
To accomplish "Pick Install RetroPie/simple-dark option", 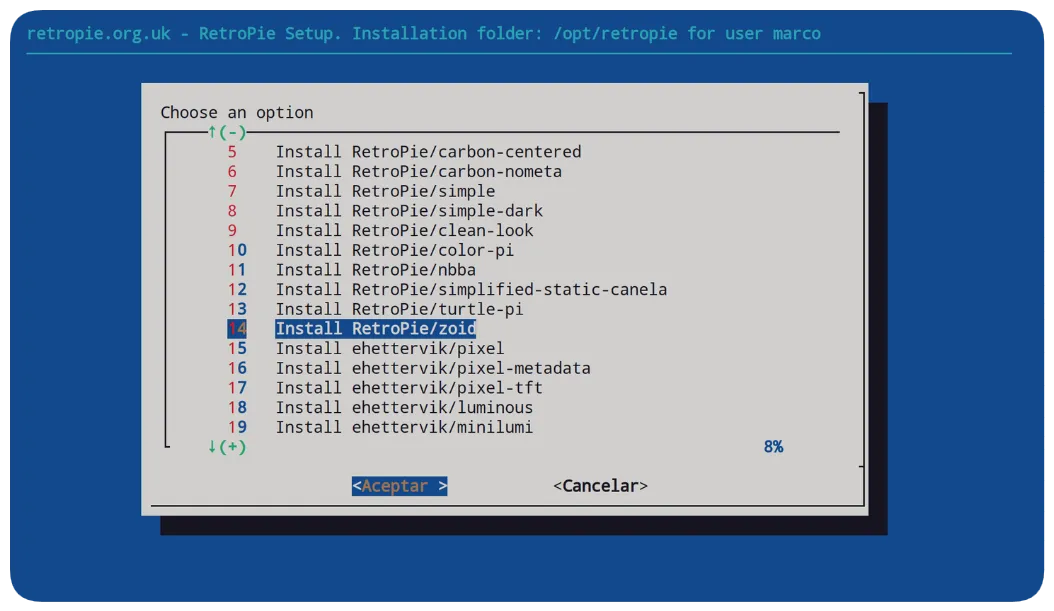I will click(409, 211).
